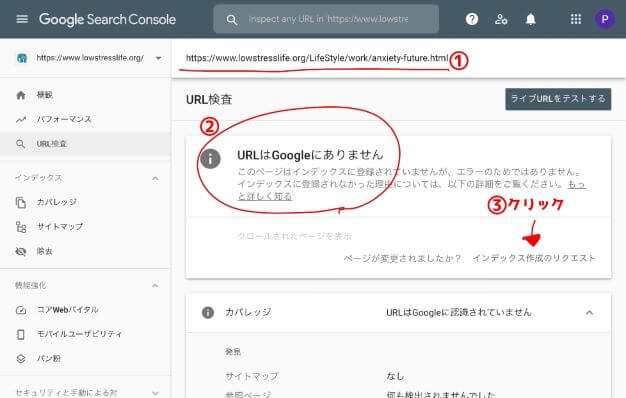The height and width of the screenshot is (398, 626).
Task: Click the なし value beside サイトマップ
Action: (395, 376)
